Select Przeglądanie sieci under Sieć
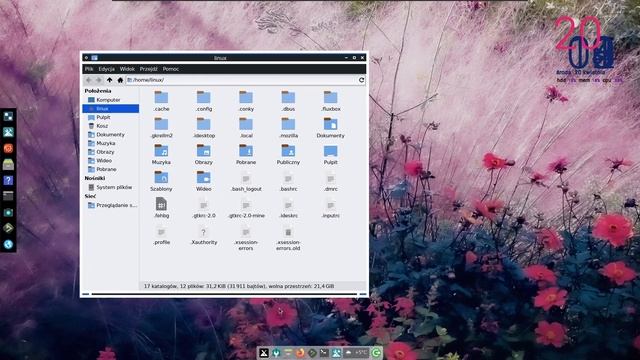This screenshot has height=360, width=640. point(111,205)
